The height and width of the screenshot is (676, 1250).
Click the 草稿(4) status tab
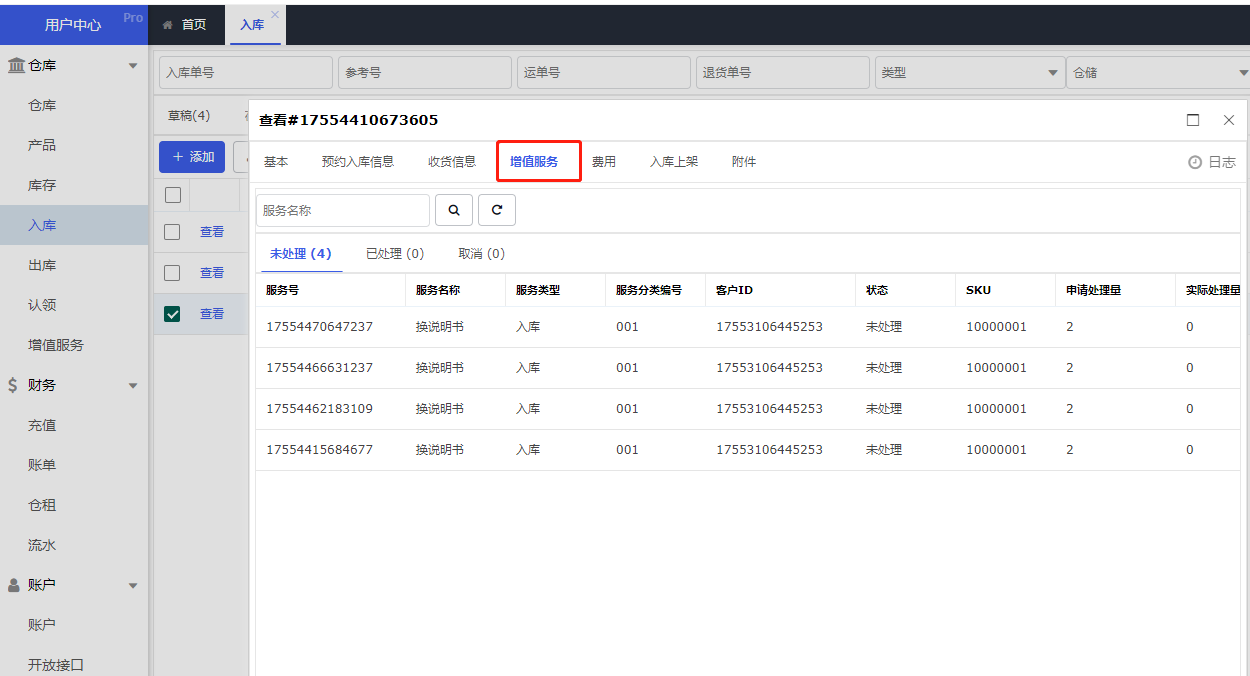pos(189,116)
